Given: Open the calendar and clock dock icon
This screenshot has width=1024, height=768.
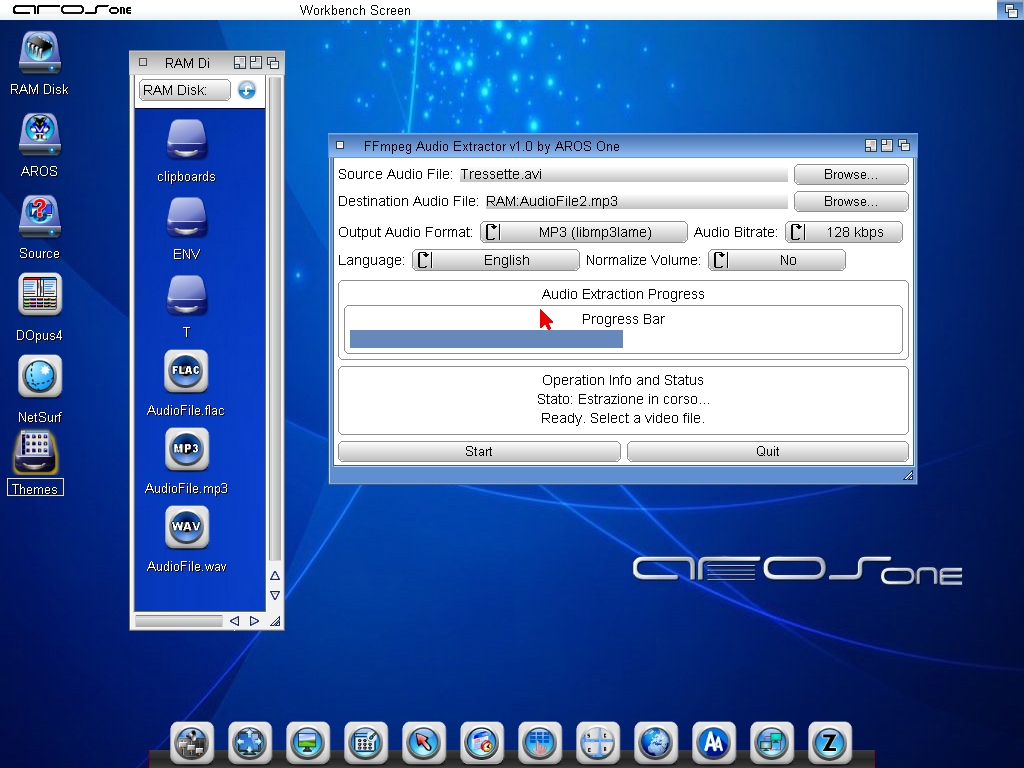Looking at the screenshot, I should tap(482, 743).
